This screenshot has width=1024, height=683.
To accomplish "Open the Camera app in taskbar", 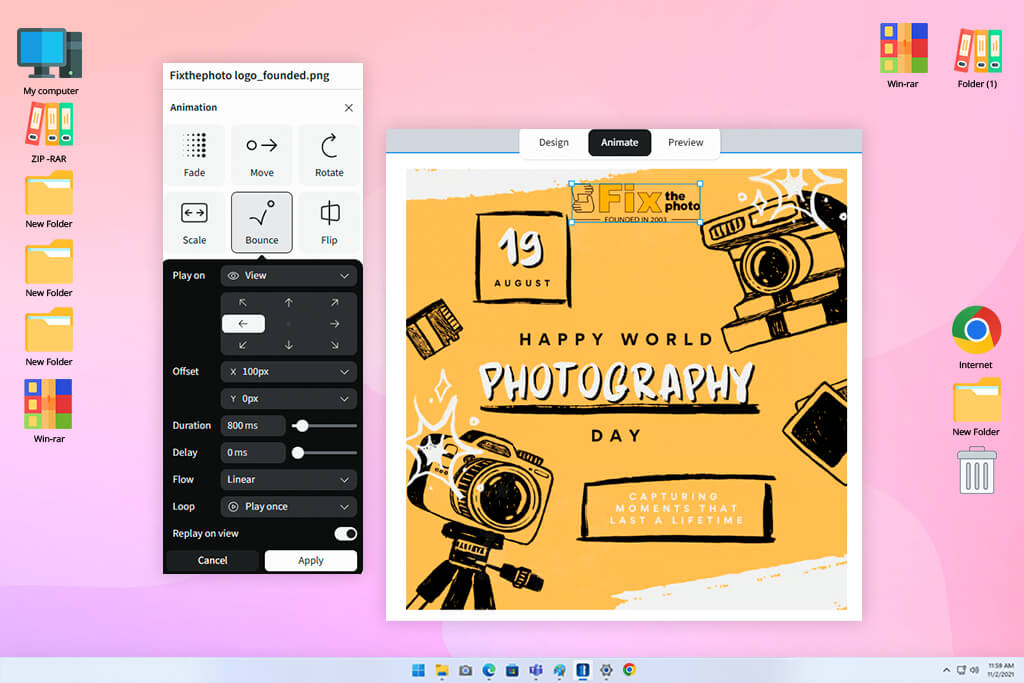I will [x=466, y=670].
